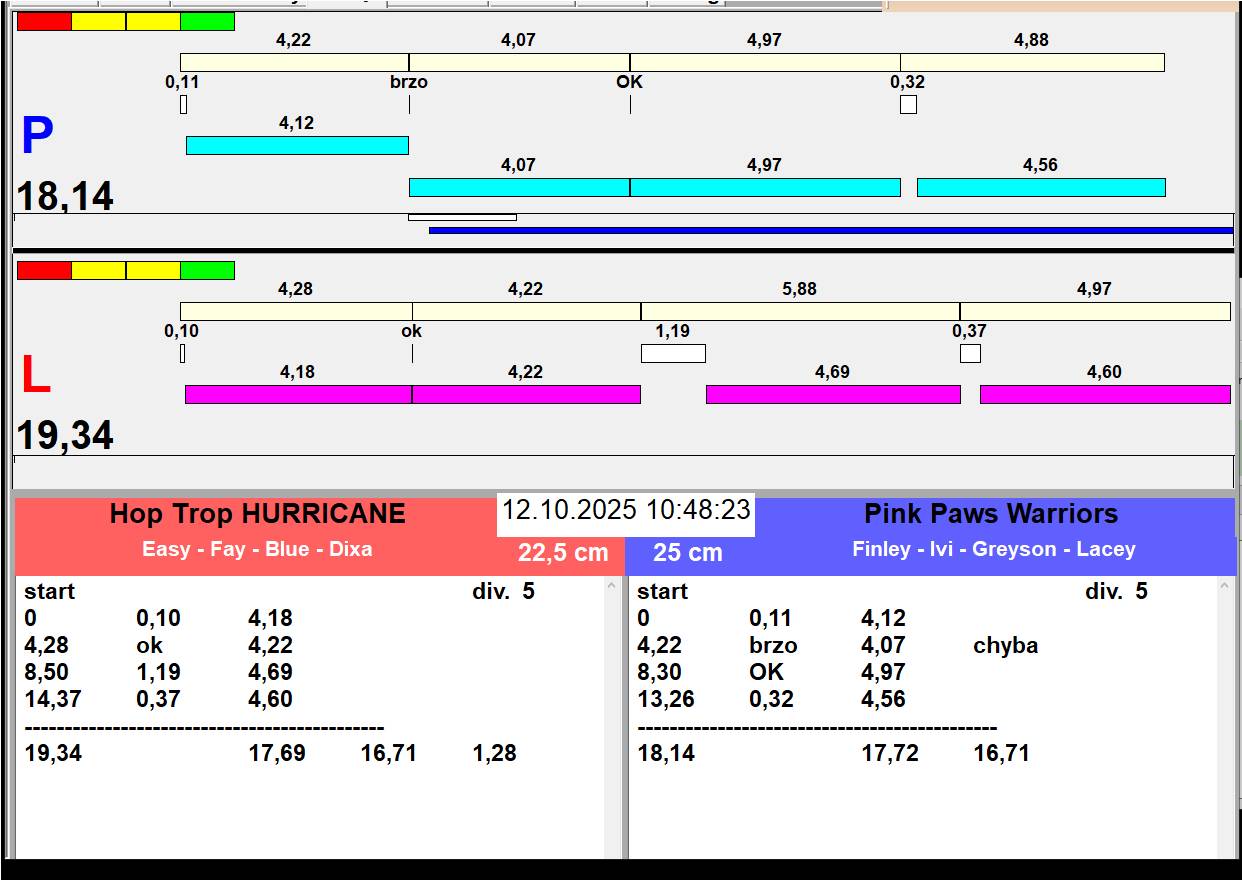The width and height of the screenshot is (1242, 880).
Task: Select the magenta 4,69 run bar
Action: [833, 395]
